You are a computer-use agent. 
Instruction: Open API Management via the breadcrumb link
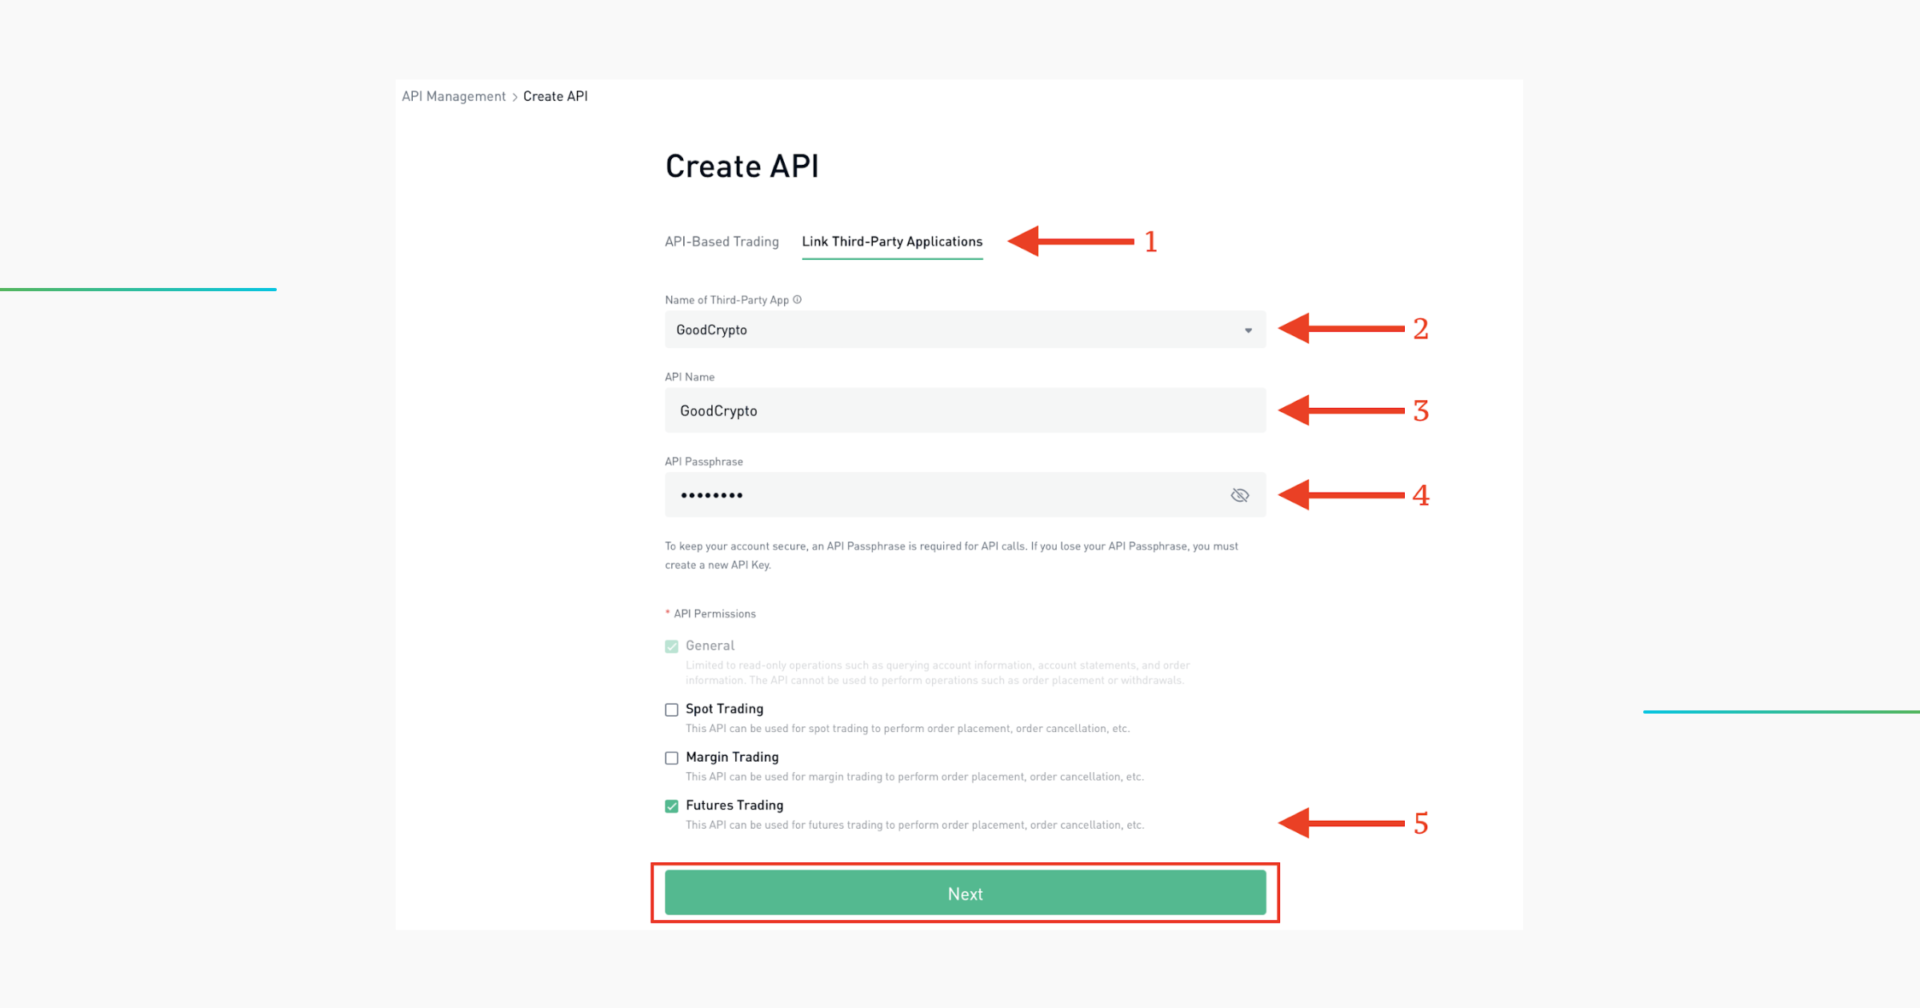(452, 96)
